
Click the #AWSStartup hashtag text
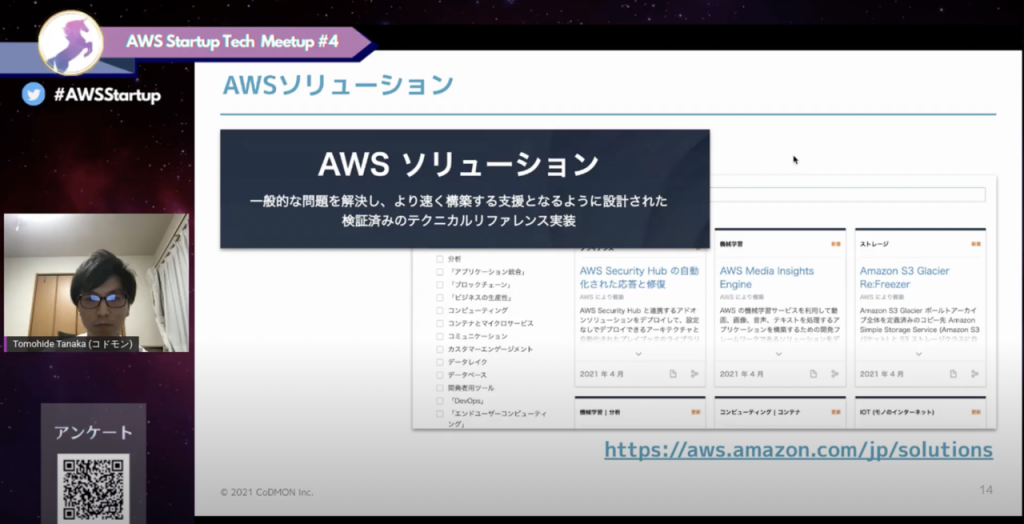(107, 95)
